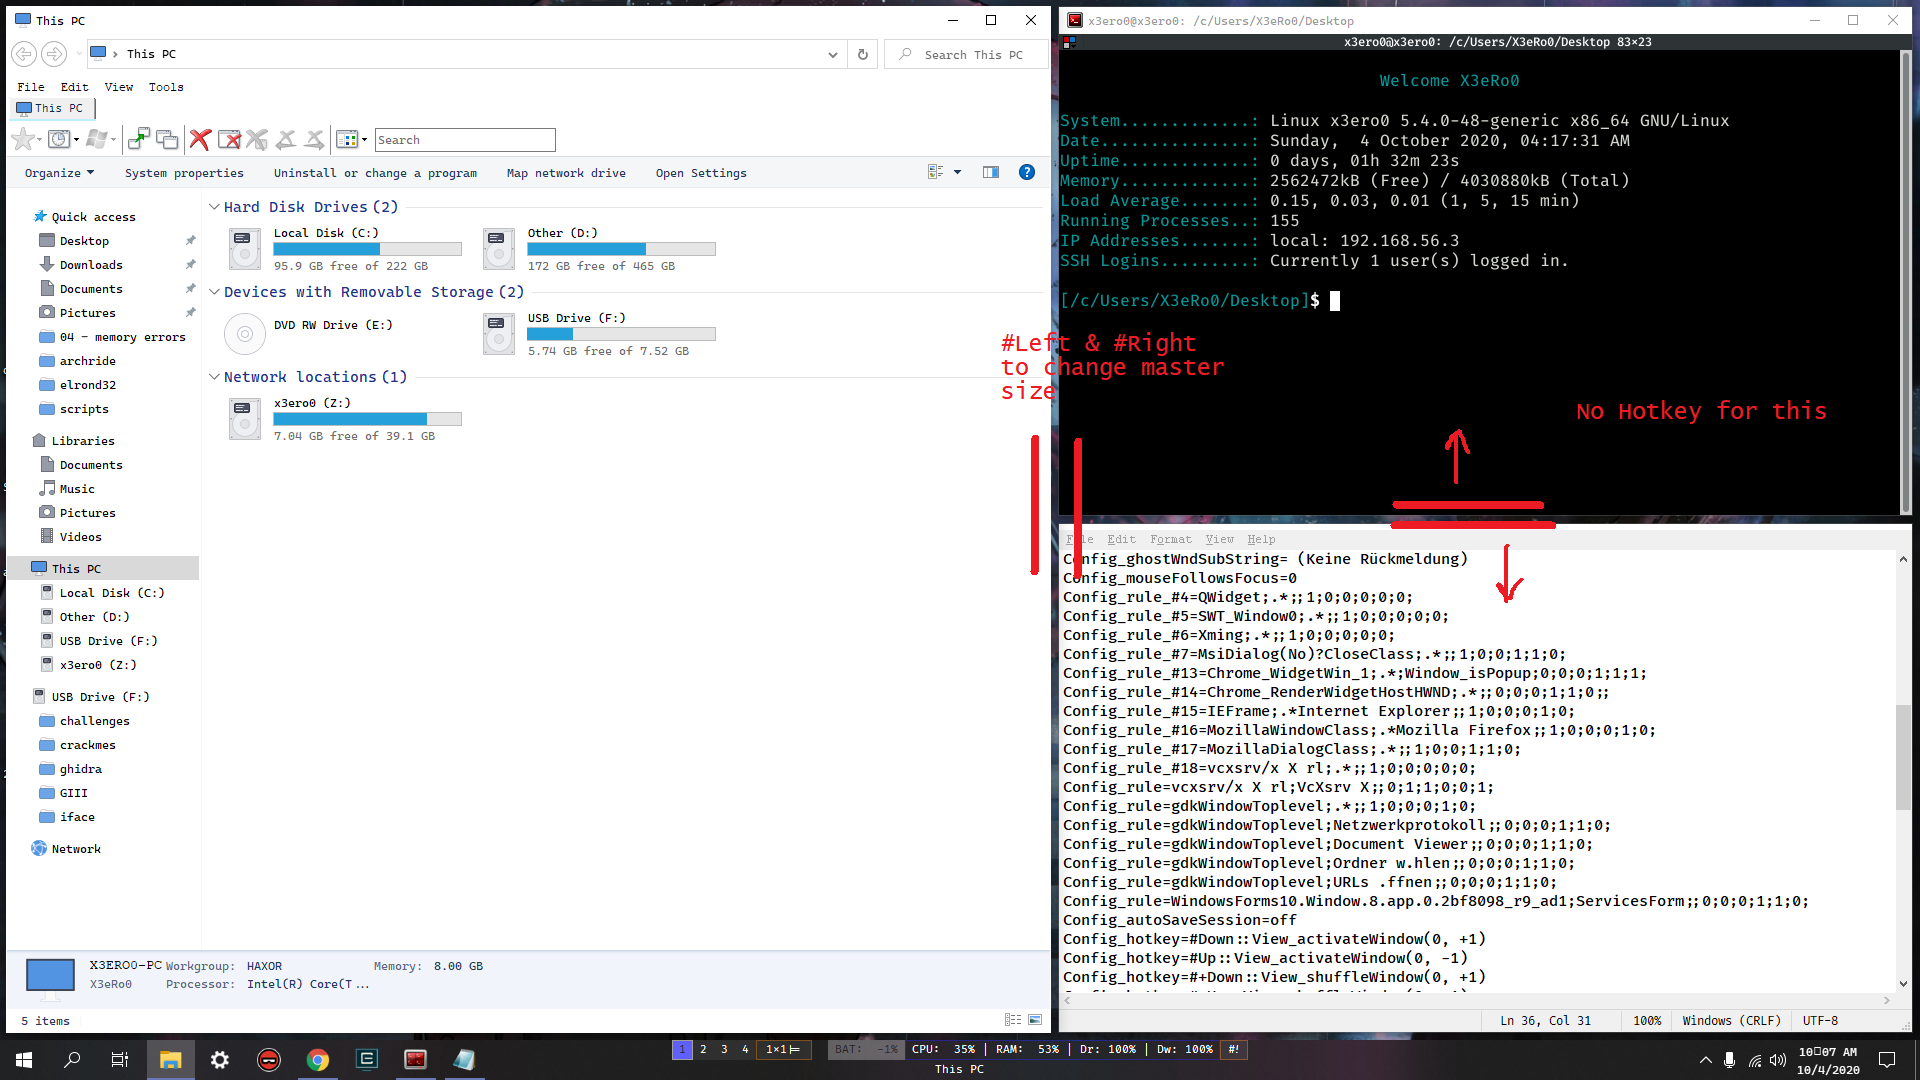1920x1080 pixels.
Task: Open the Organize dropdown
Action: click(59, 173)
